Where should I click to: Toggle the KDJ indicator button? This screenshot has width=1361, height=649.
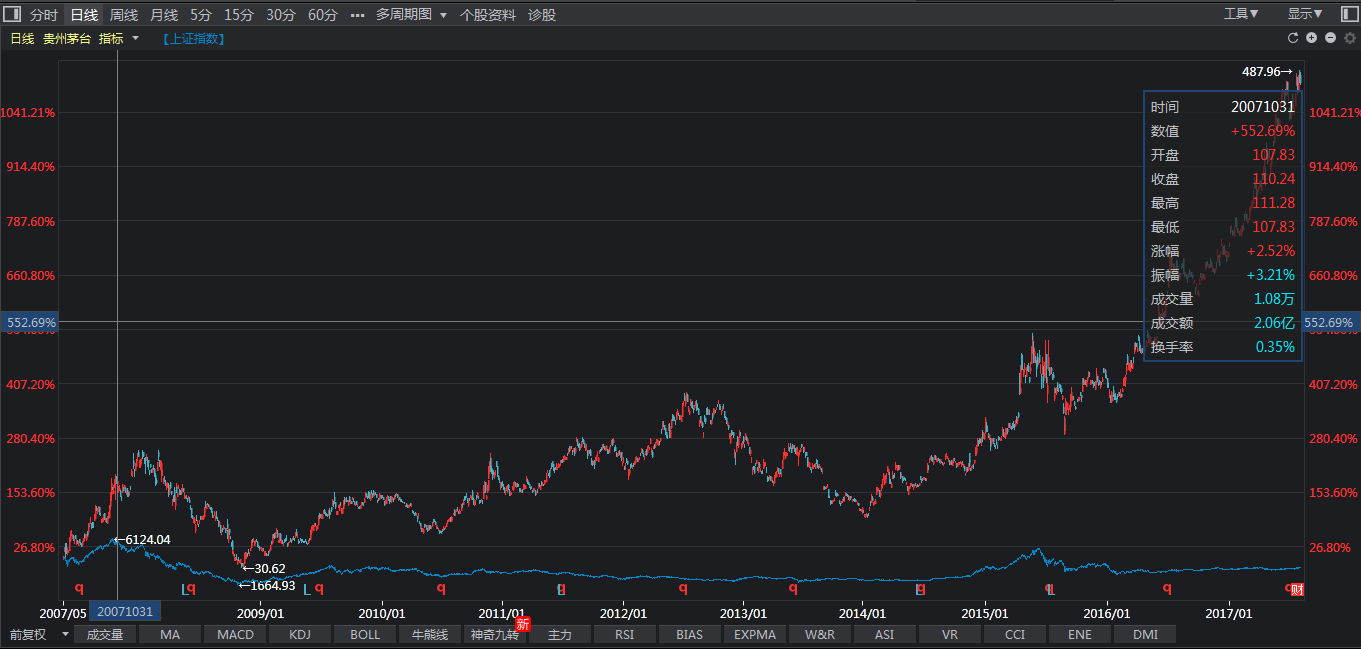click(300, 634)
